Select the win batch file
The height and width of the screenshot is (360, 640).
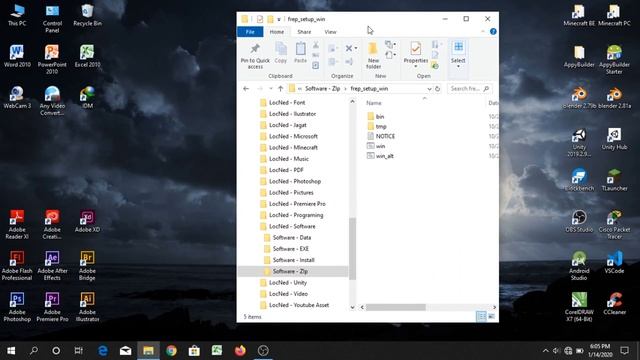pos(376,146)
